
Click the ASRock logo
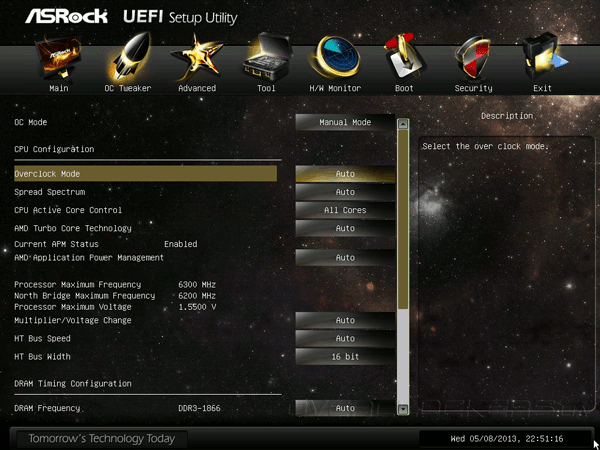click(66, 16)
